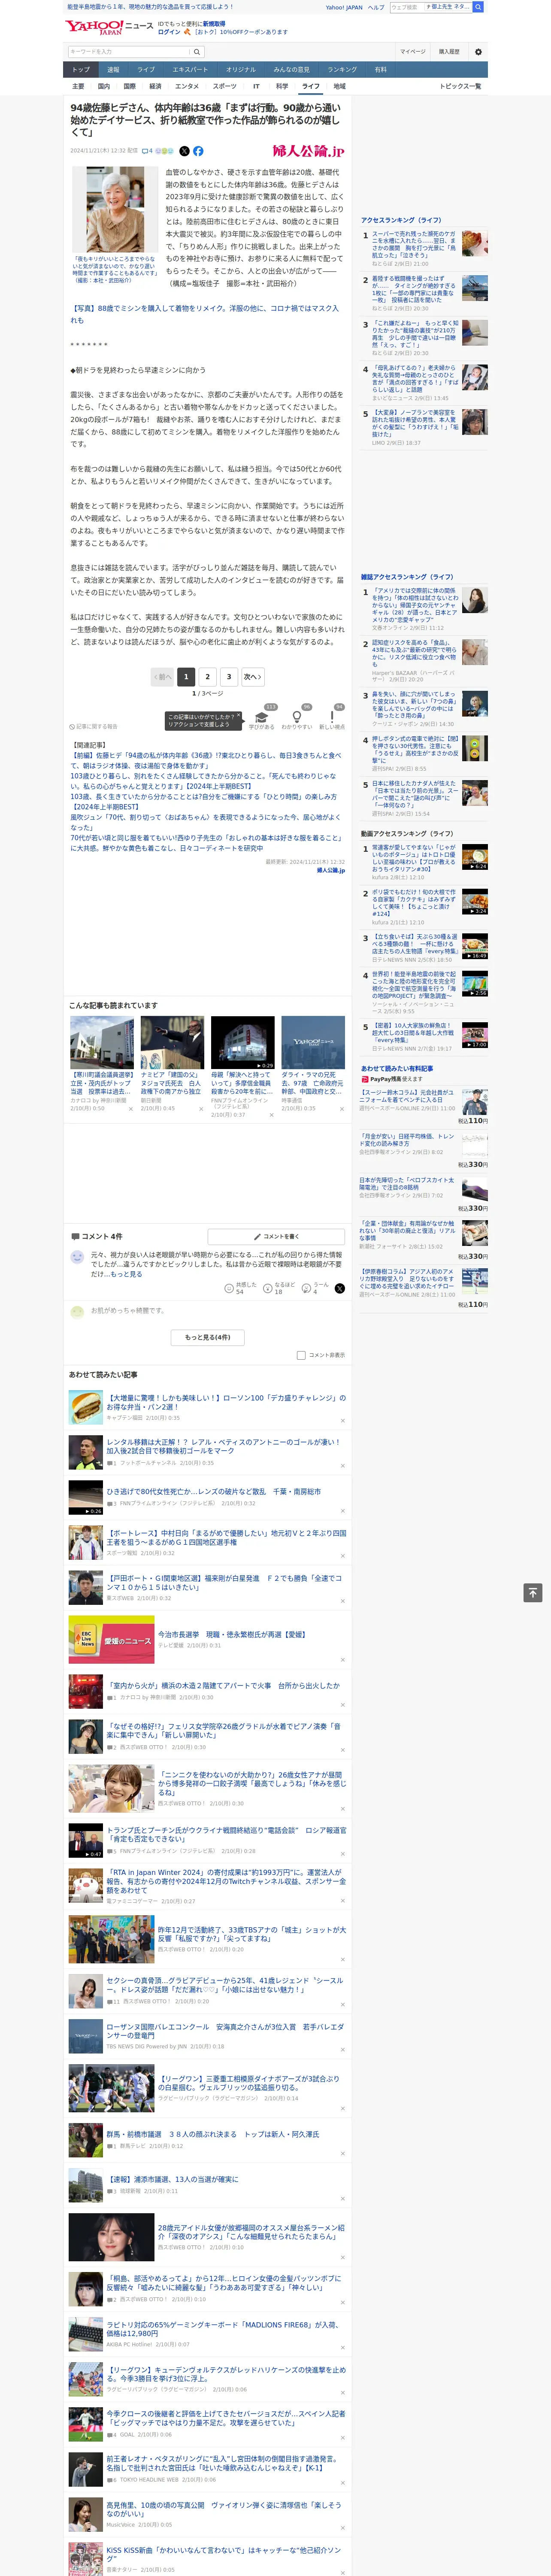551x2576 pixels.
Task: Click the search magnifier next to keyword field
Action: (198, 52)
